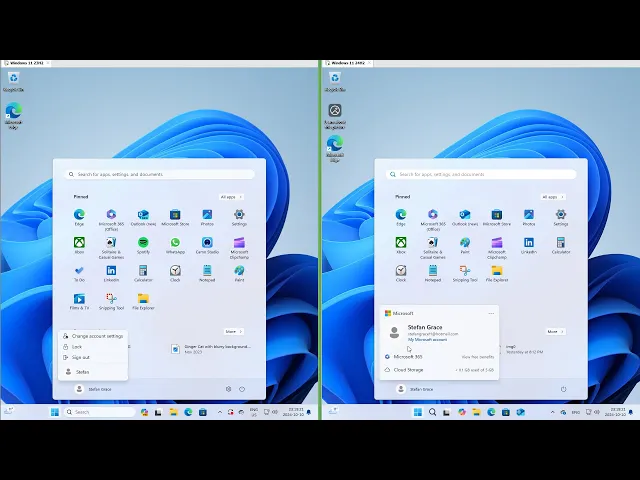
Task: Show hidden tray icons on left taskbar
Action: coord(220,412)
